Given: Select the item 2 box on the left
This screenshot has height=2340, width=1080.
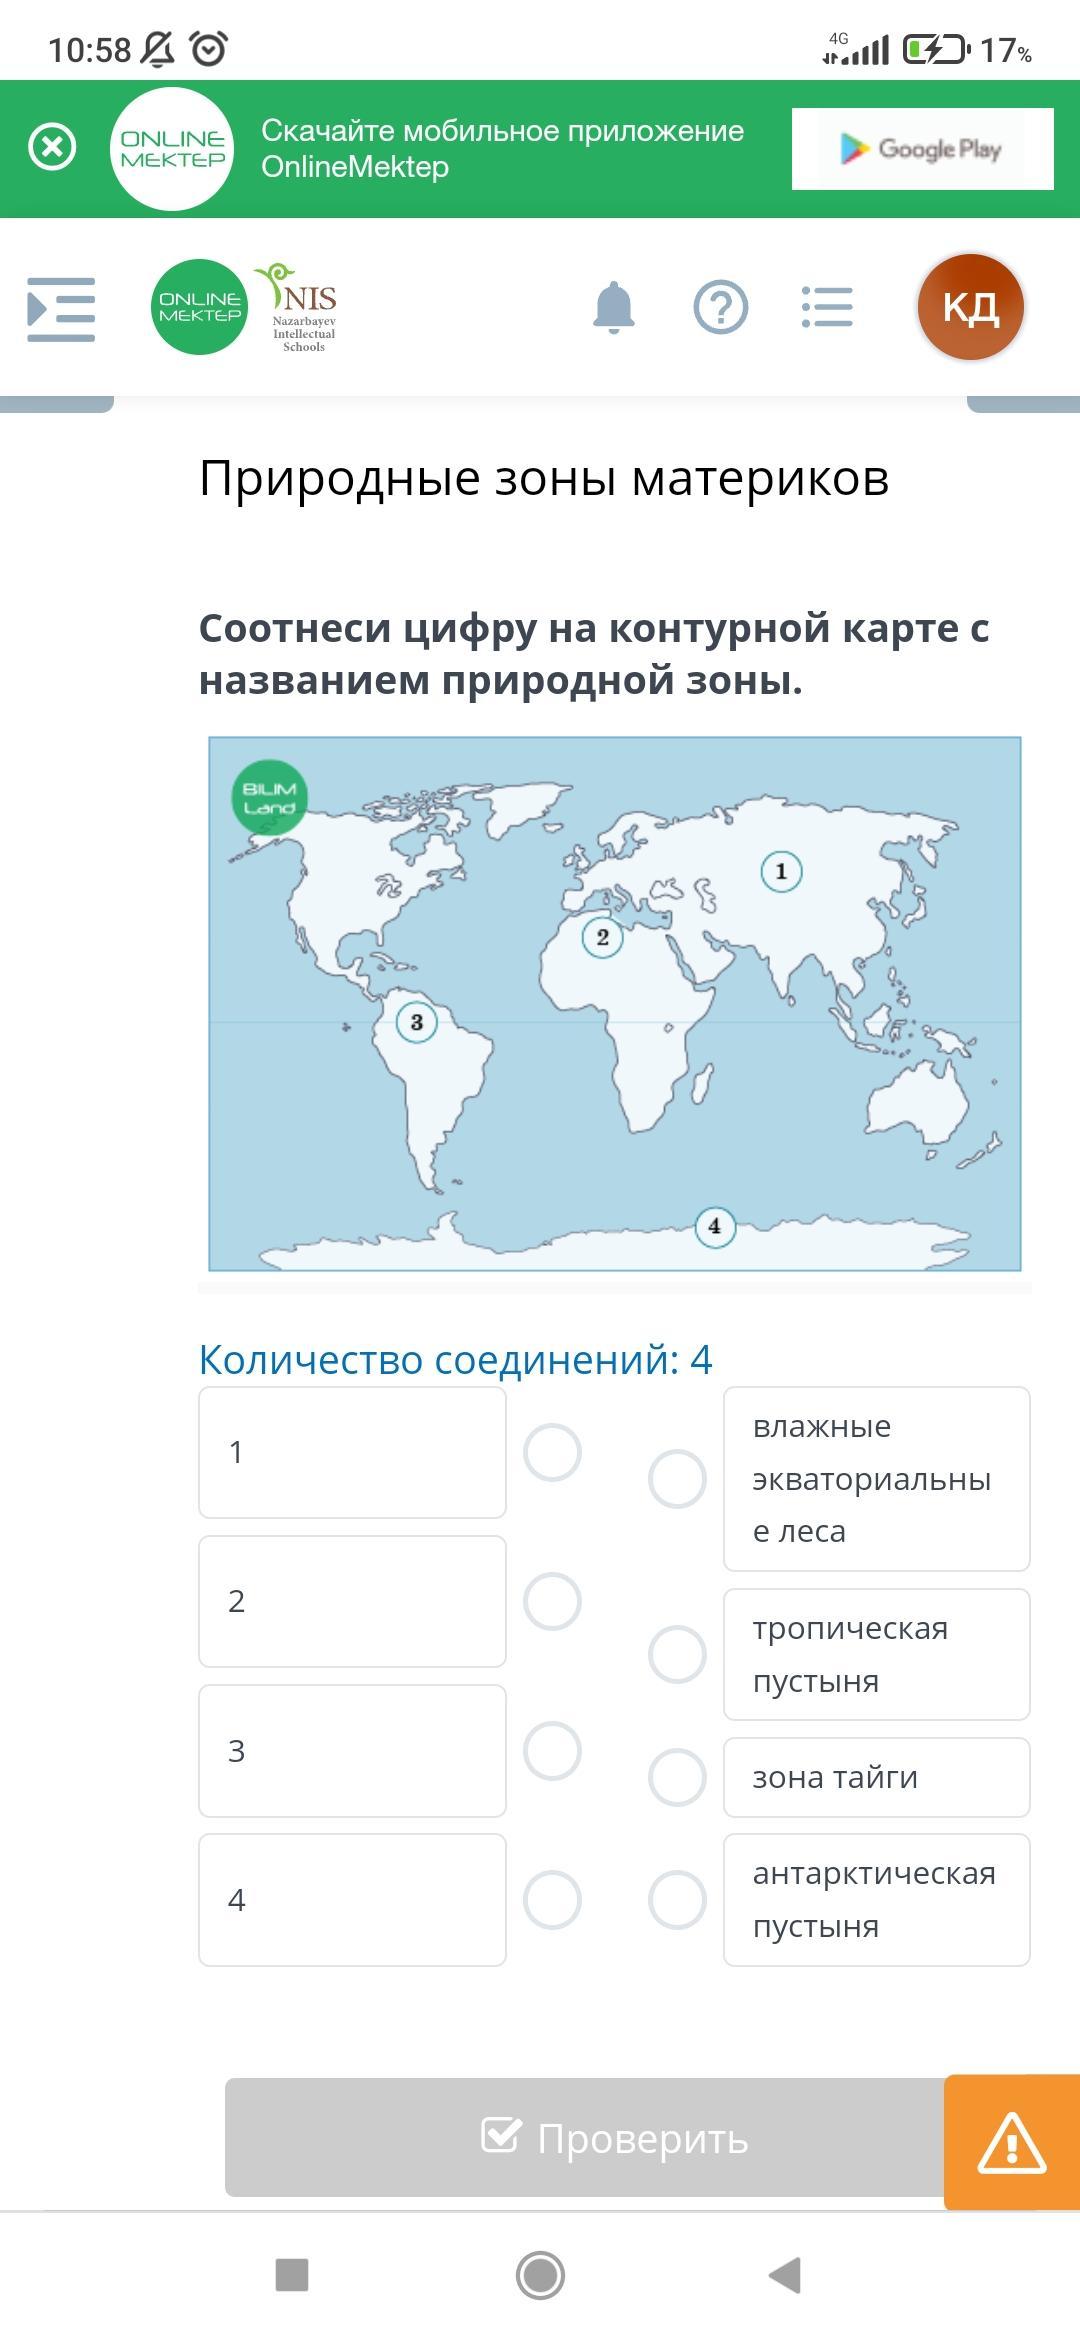Looking at the screenshot, I should (x=352, y=1601).
